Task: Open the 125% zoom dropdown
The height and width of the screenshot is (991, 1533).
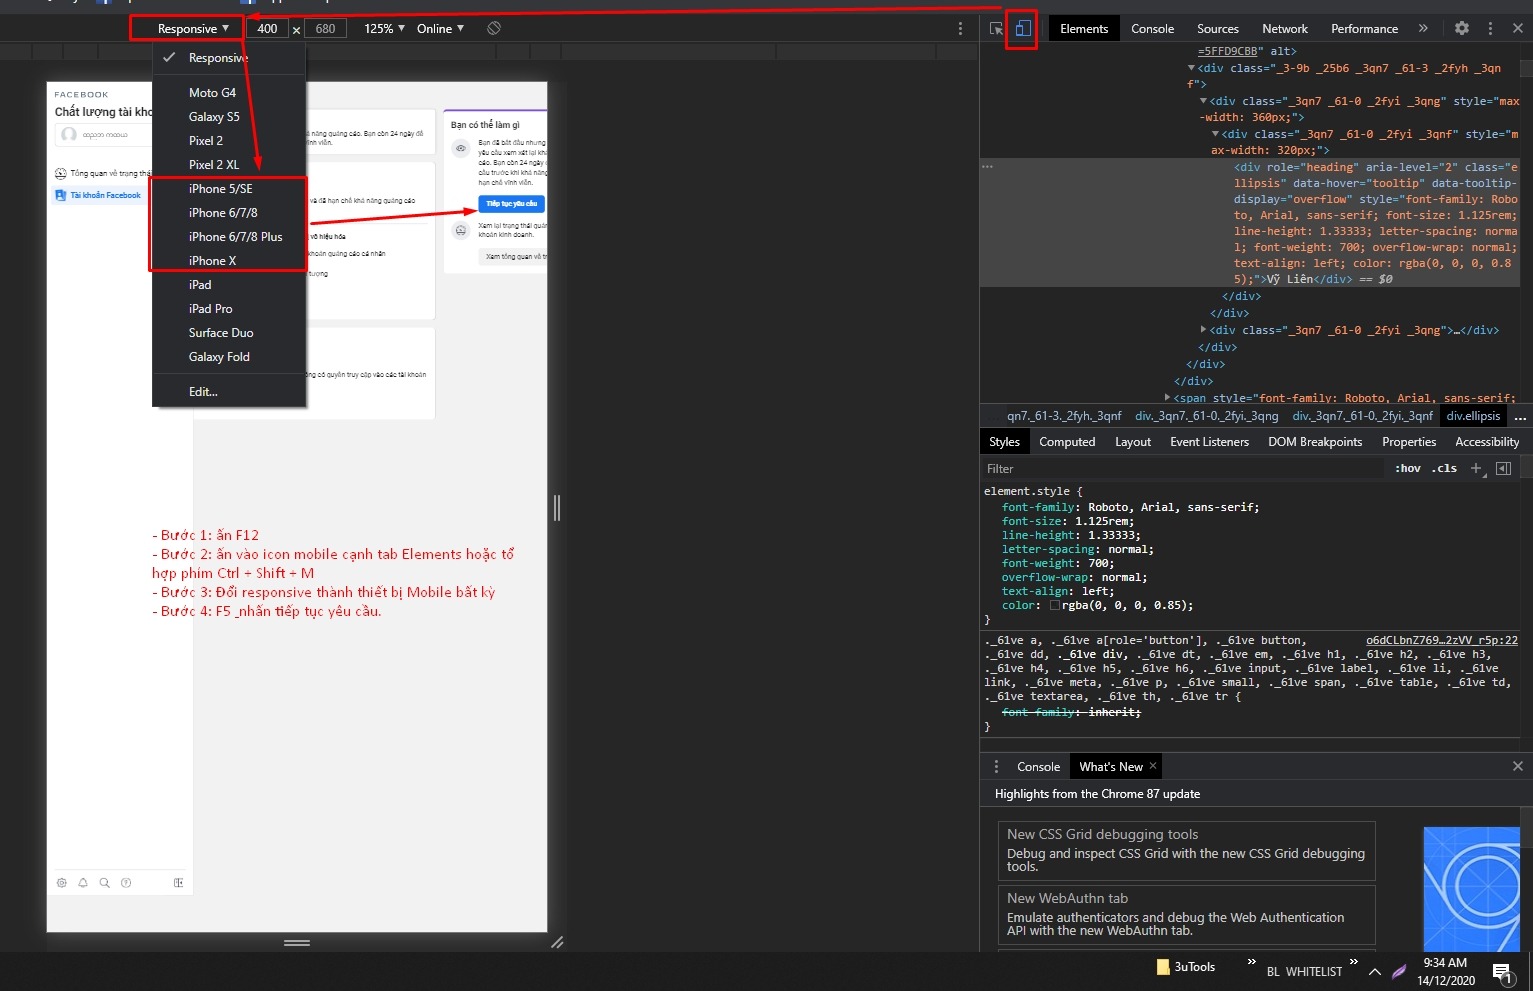Action: pos(384,29)
